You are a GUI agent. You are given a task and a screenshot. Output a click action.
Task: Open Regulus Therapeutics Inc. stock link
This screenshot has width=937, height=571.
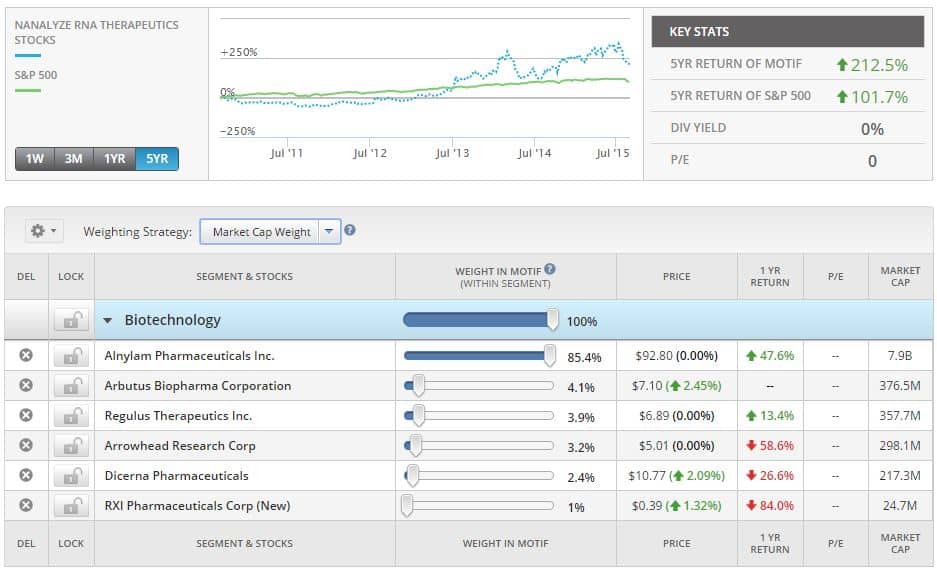[178, 416]
